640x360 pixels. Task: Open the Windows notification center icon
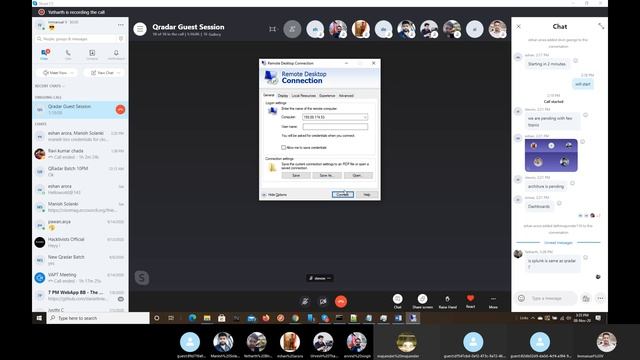click(598, 318)
